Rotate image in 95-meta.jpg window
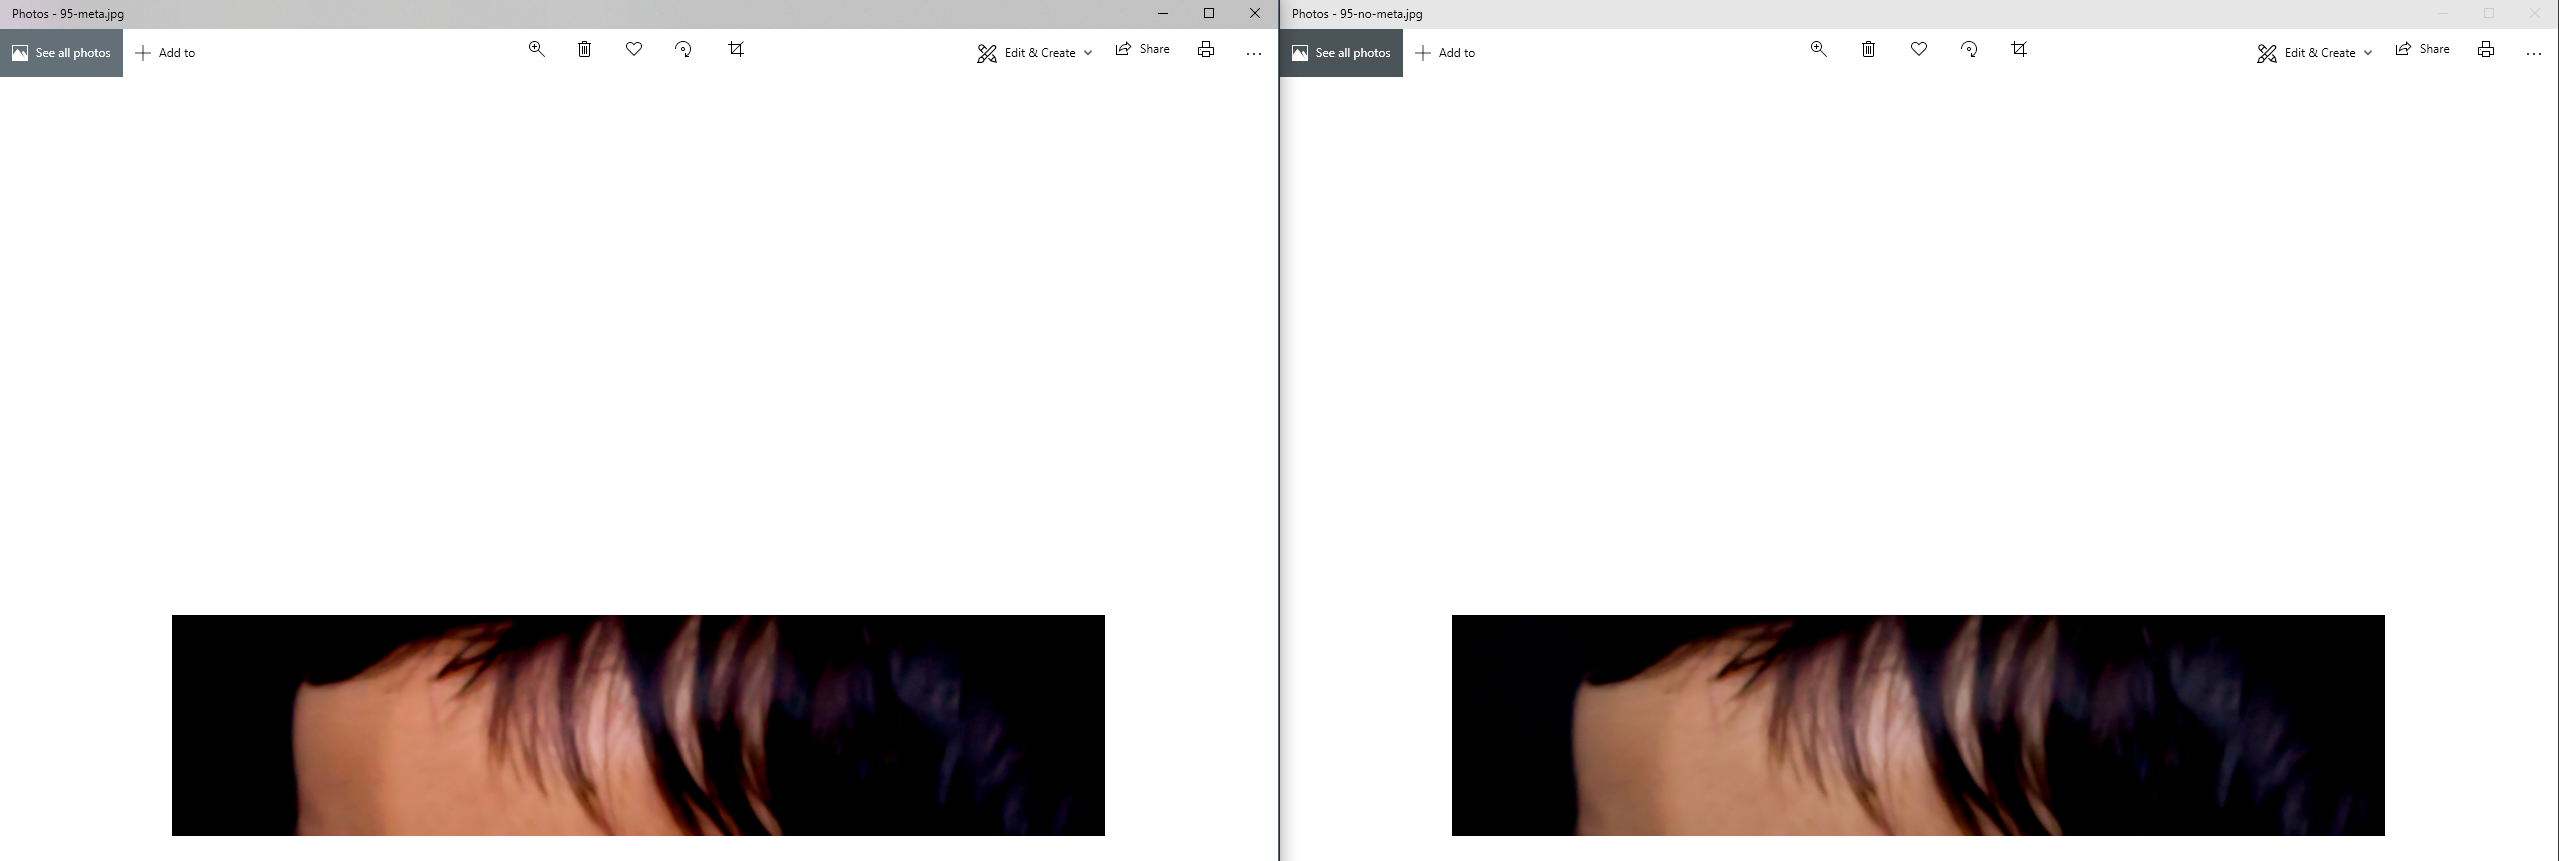2559x861 pixels. point(683,49)
